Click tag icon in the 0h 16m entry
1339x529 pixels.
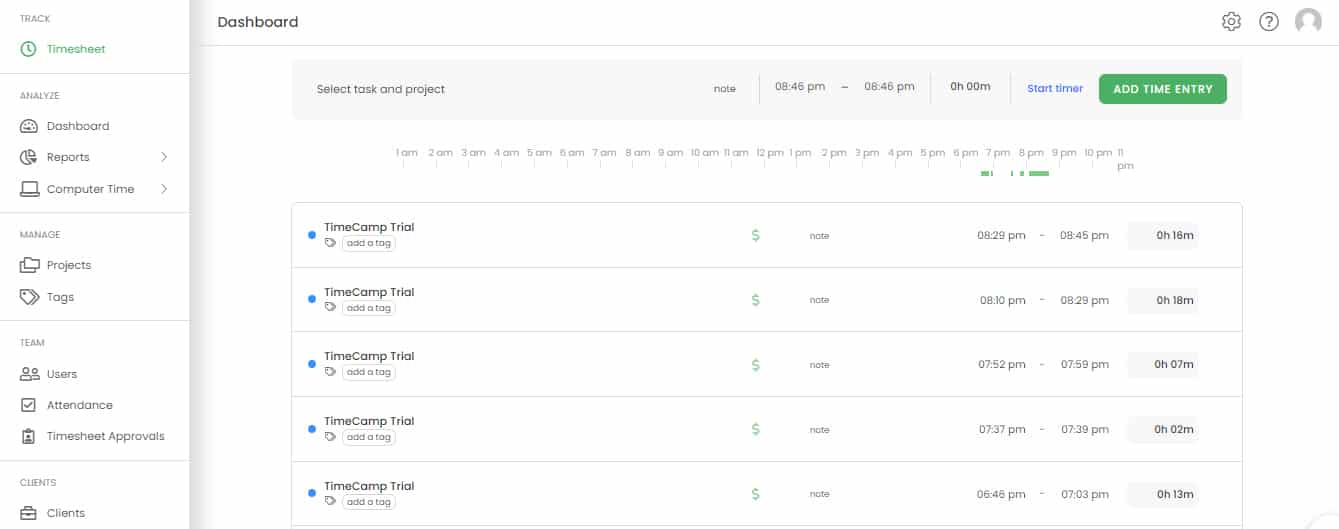click(x=331, y=243)
